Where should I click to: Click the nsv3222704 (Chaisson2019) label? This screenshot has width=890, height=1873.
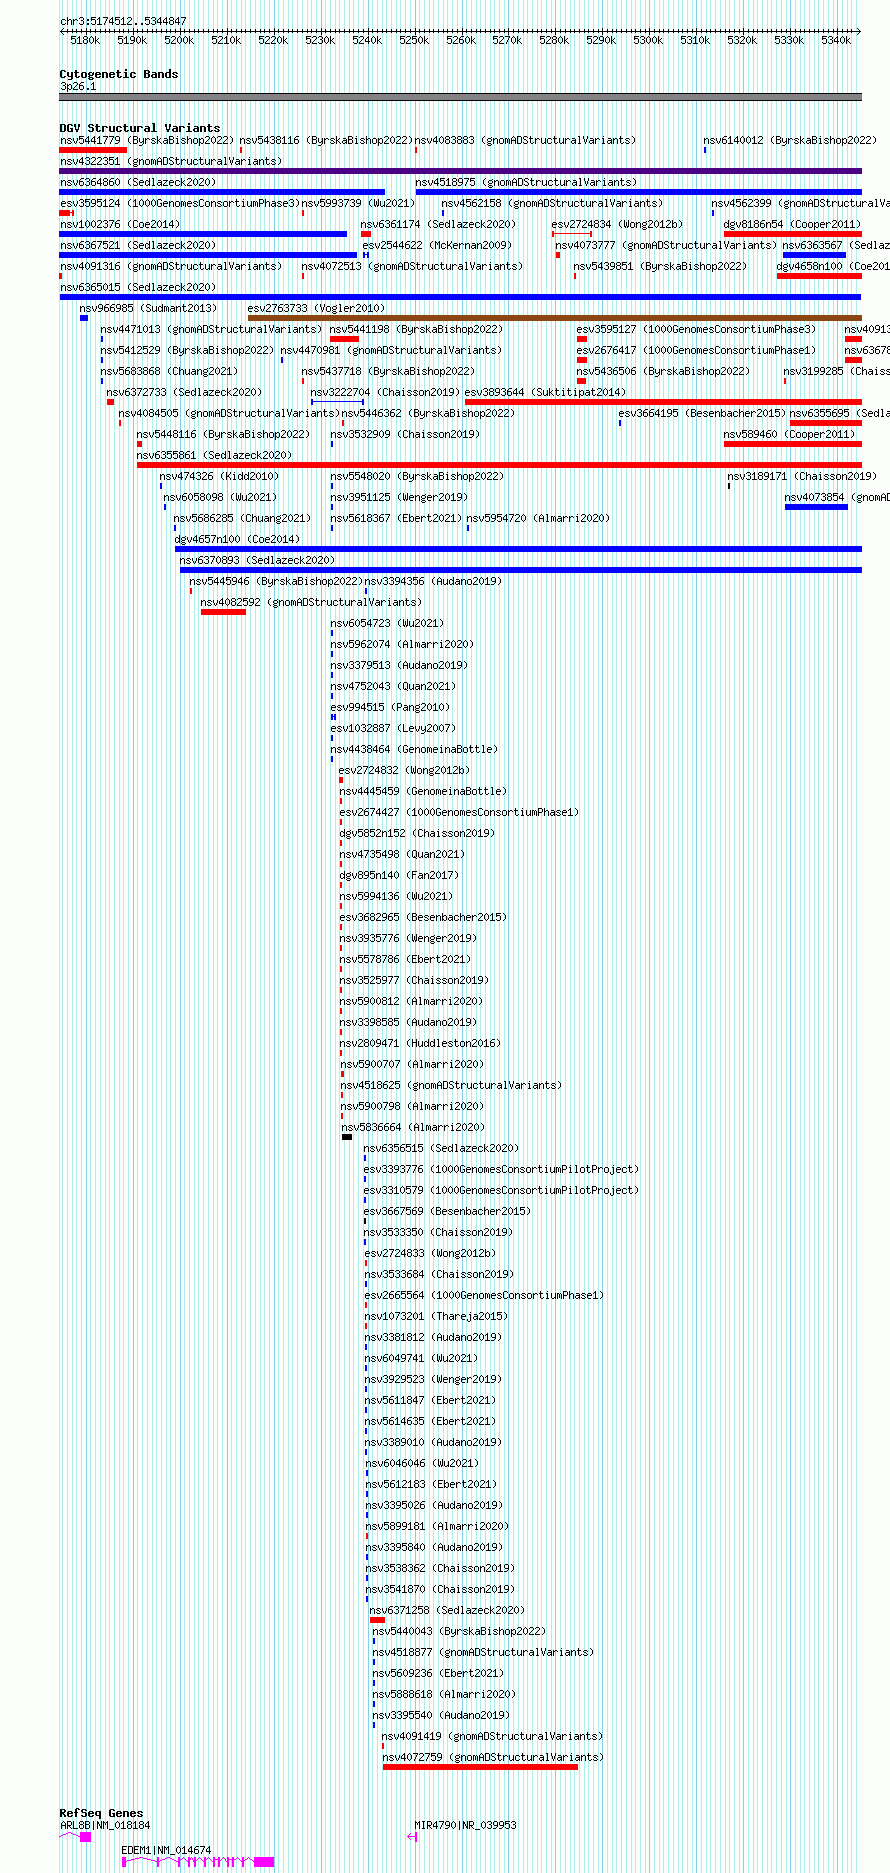point(385,393)
